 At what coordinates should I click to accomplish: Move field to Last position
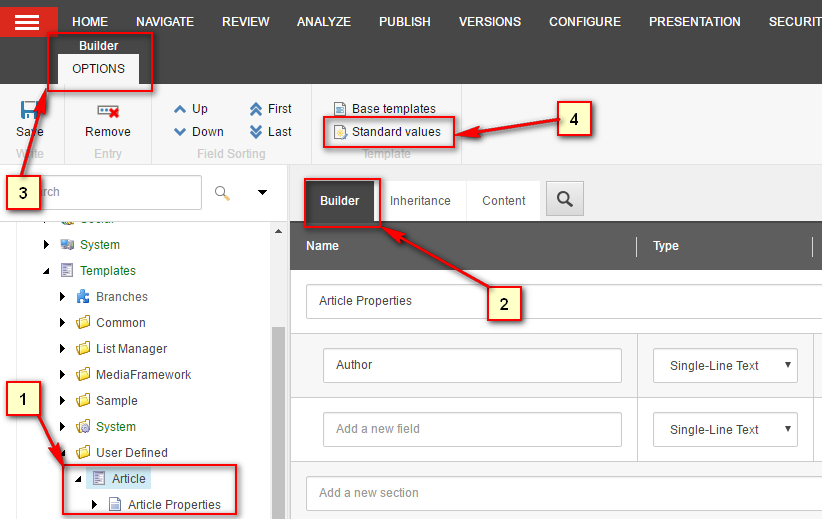[x=256, y=132]
